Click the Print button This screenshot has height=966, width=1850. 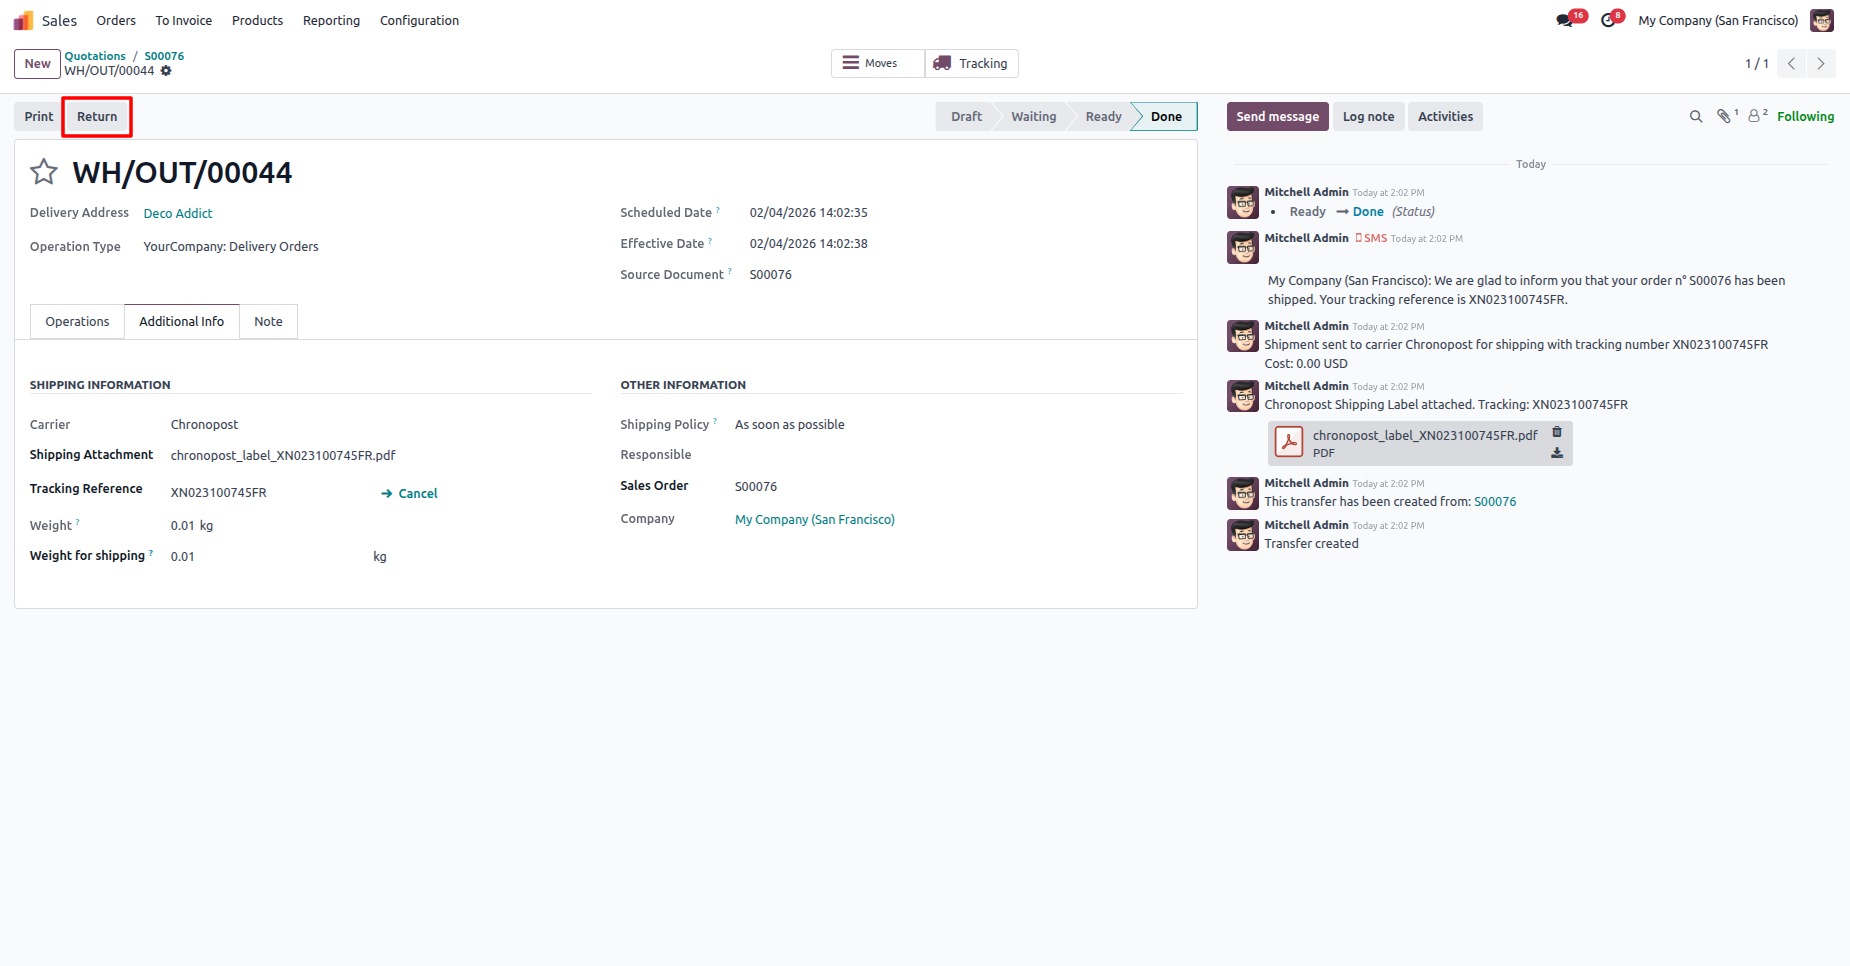[x=39, y=117]
